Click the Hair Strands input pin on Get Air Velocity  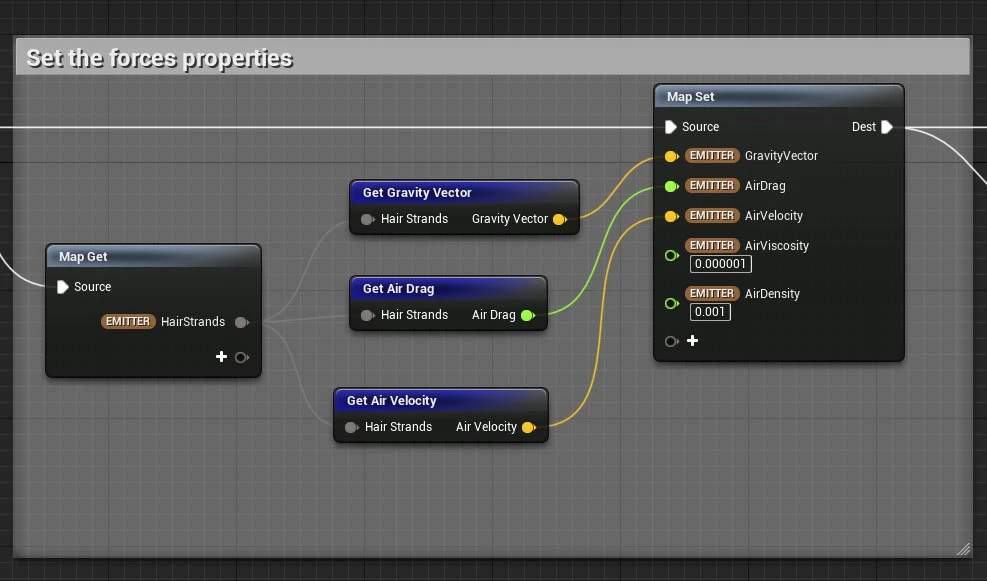point(352,427)
